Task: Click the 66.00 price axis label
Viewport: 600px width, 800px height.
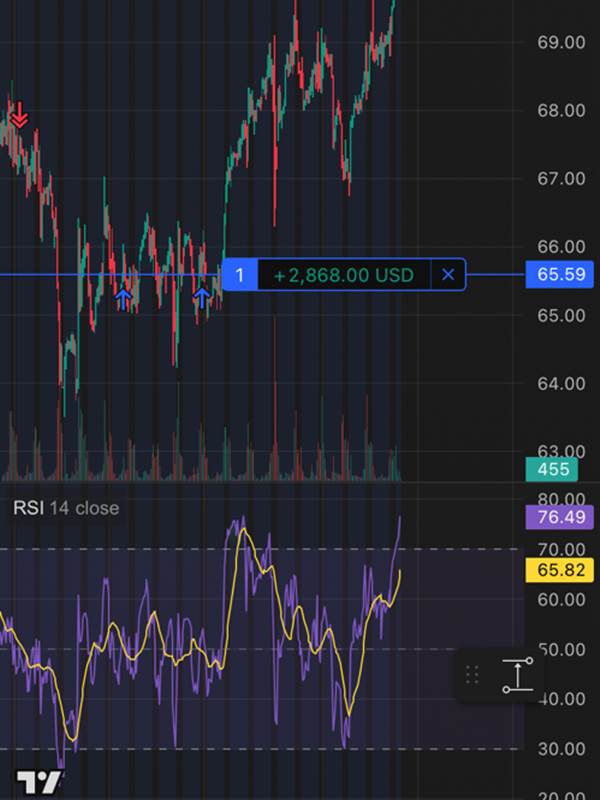Action: pos(561,247)
